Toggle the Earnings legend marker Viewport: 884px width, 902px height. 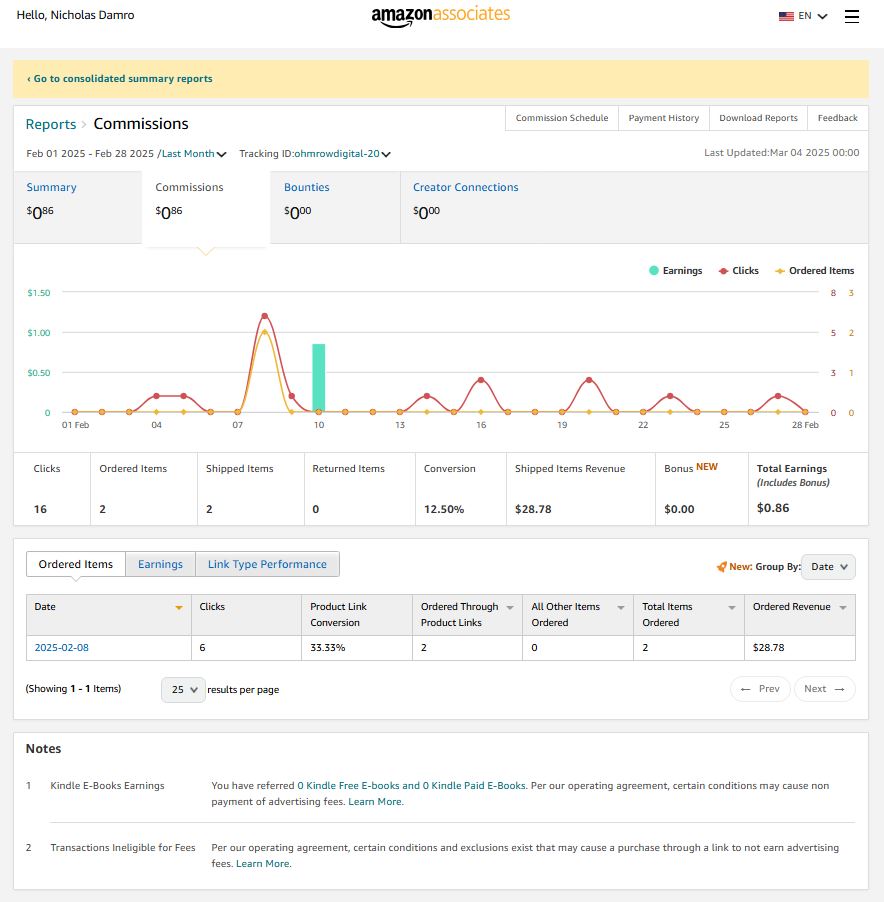654,270
